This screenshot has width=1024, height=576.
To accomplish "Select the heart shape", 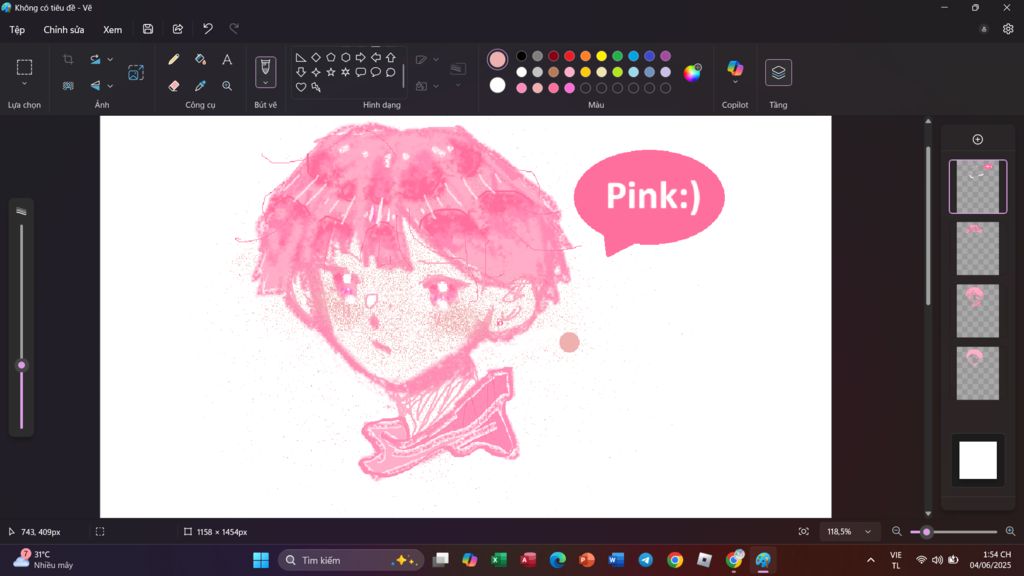I will point(300,87).
